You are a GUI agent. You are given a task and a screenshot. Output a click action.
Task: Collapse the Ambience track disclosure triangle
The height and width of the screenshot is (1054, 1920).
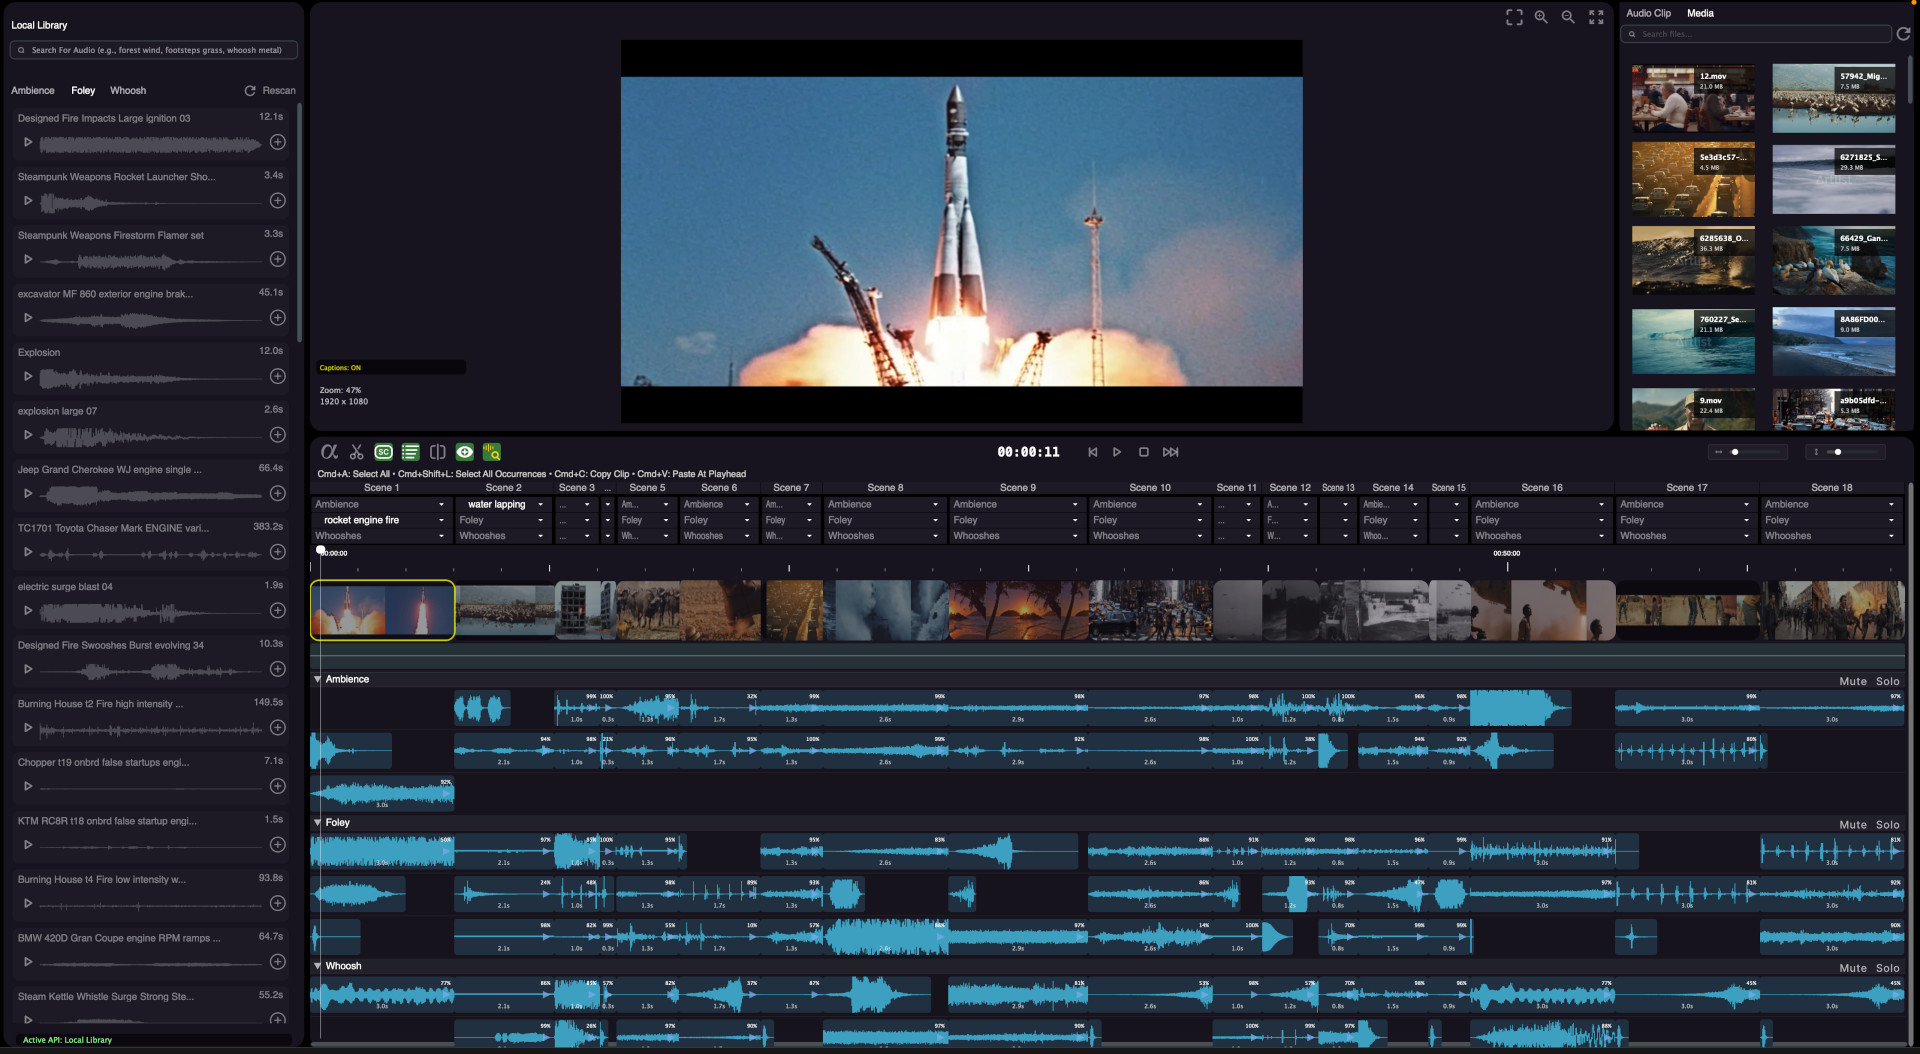318,679
